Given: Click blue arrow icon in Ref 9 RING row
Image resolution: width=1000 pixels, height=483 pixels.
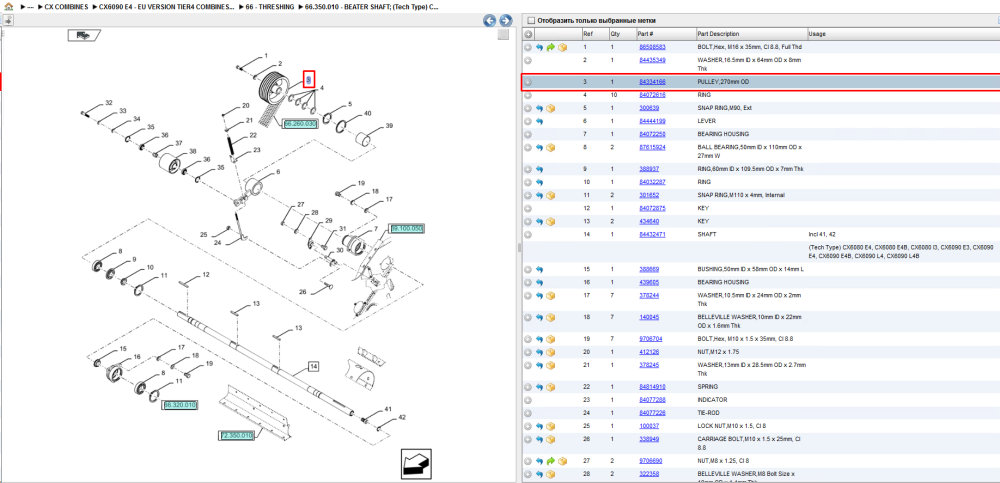Looking at the screenshot, I should (x=540, y=169).
